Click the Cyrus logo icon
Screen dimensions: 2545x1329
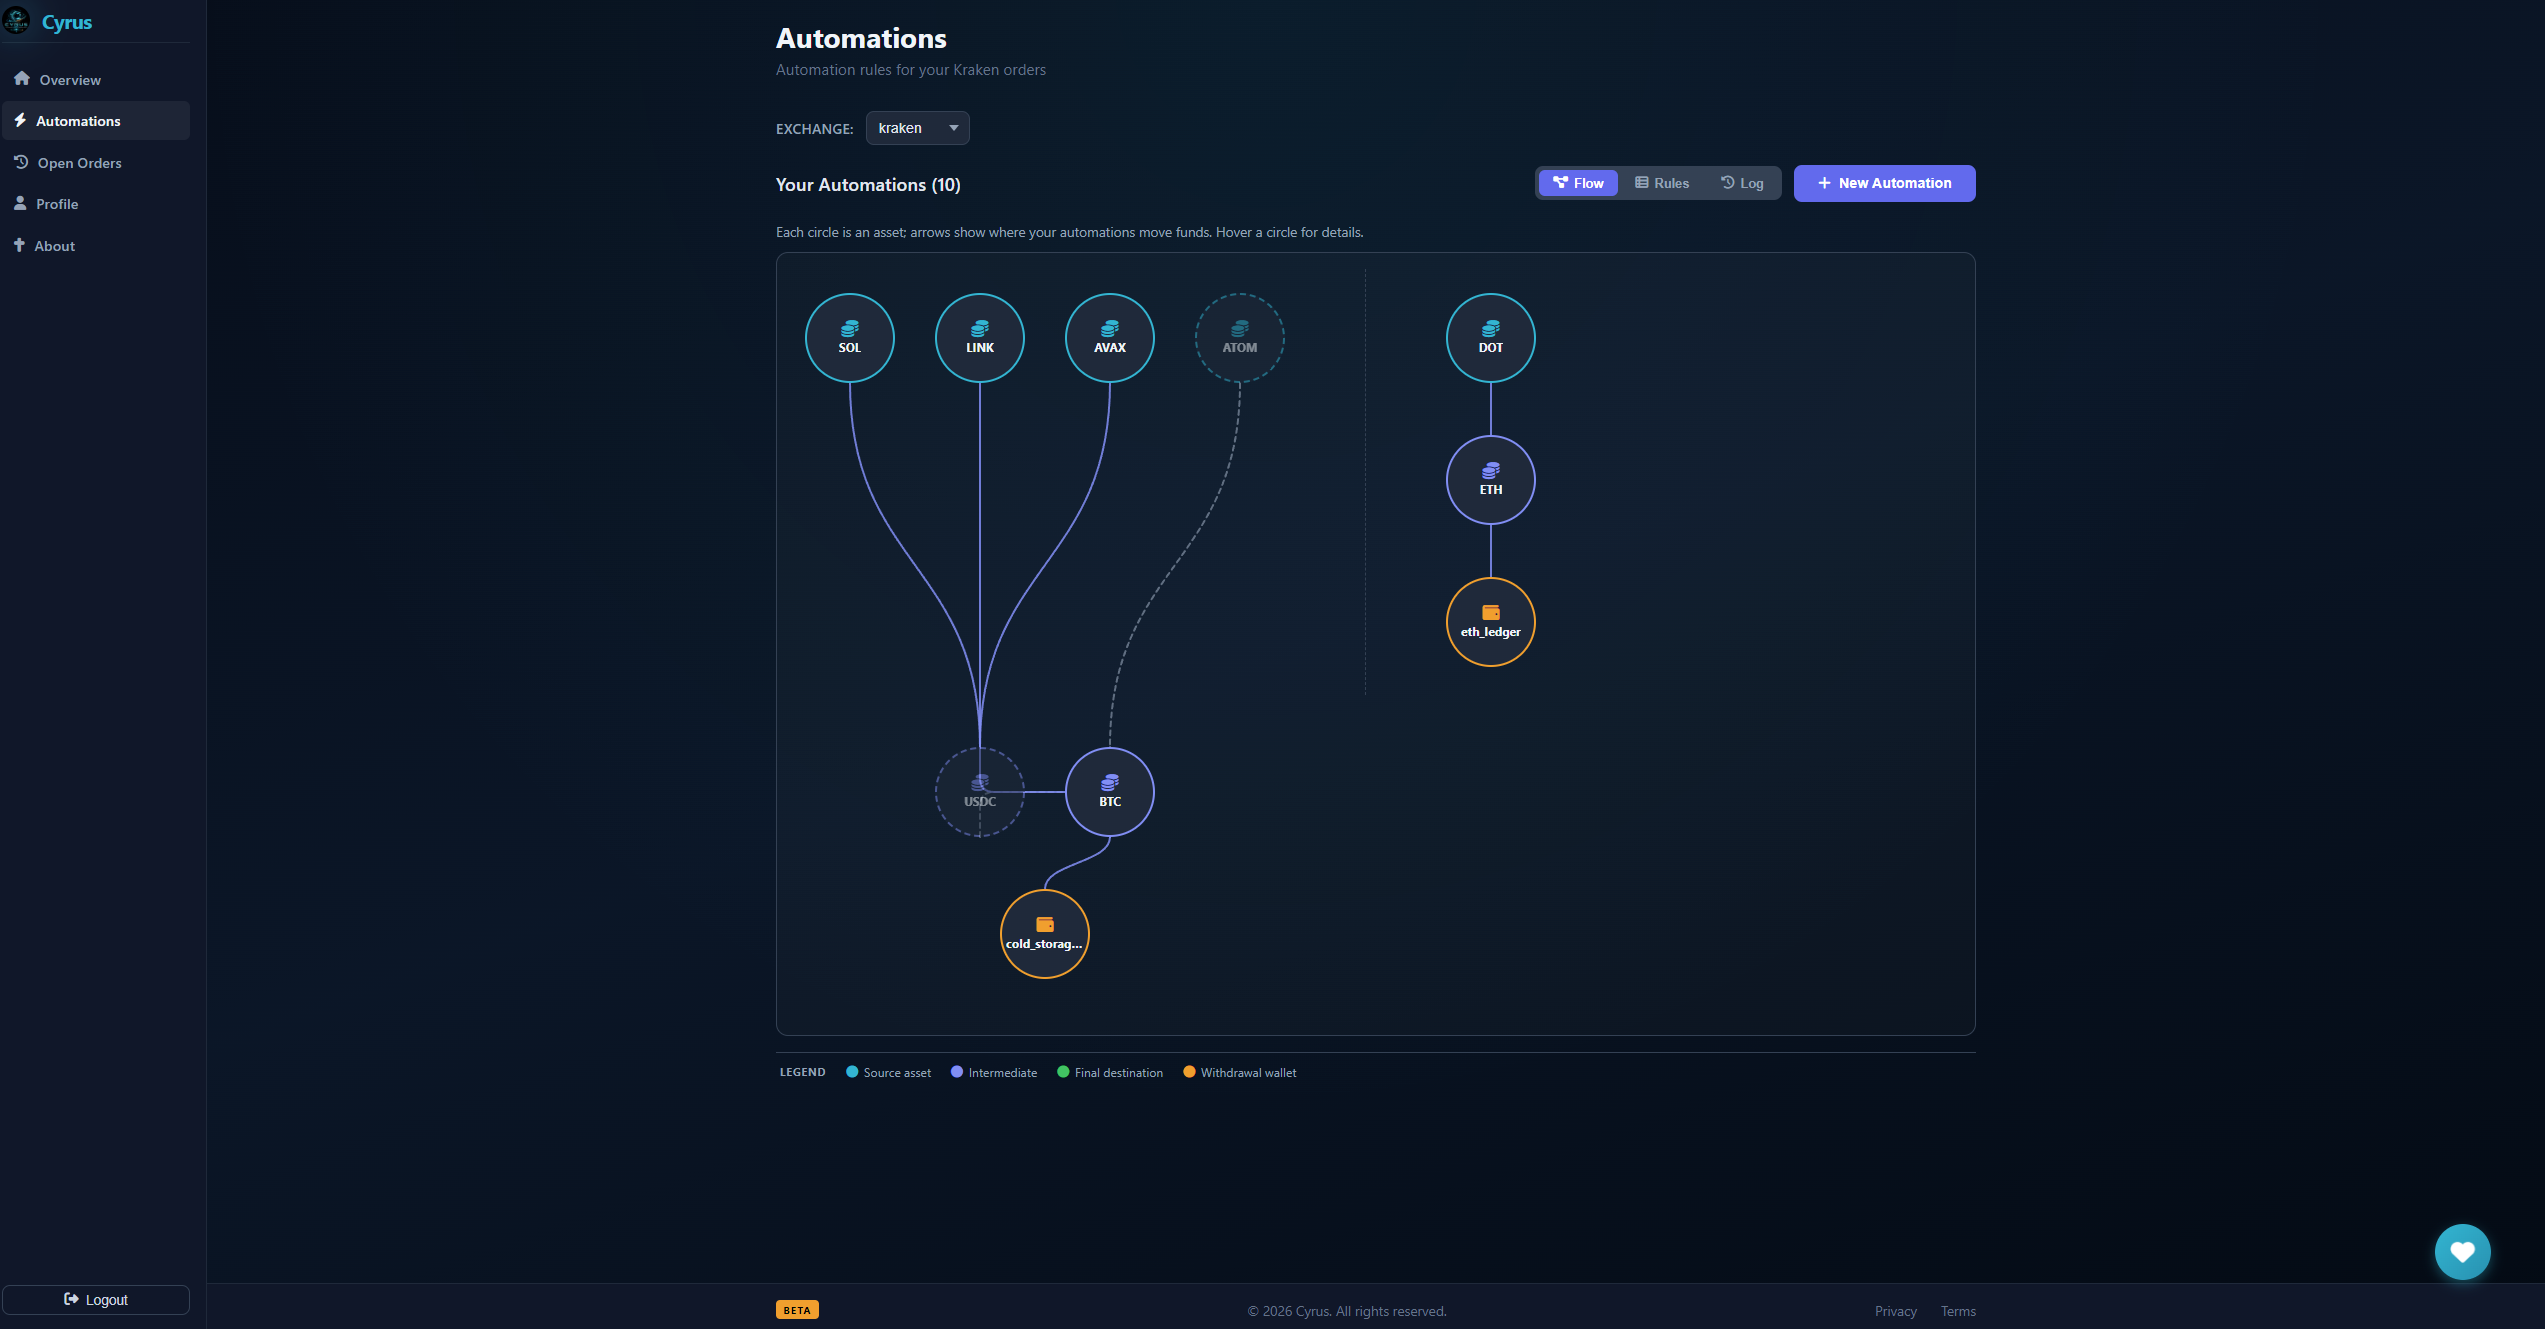point(17,21)
